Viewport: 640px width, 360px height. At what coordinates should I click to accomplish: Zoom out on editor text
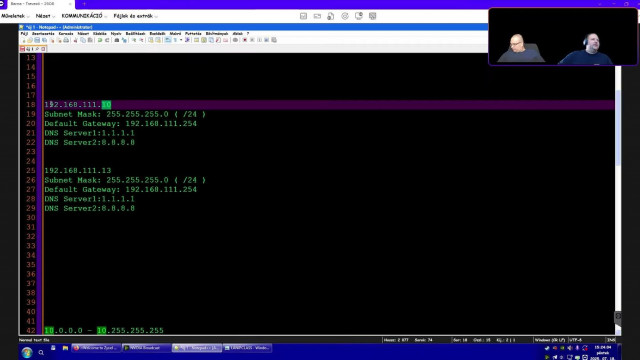(141, 40)
